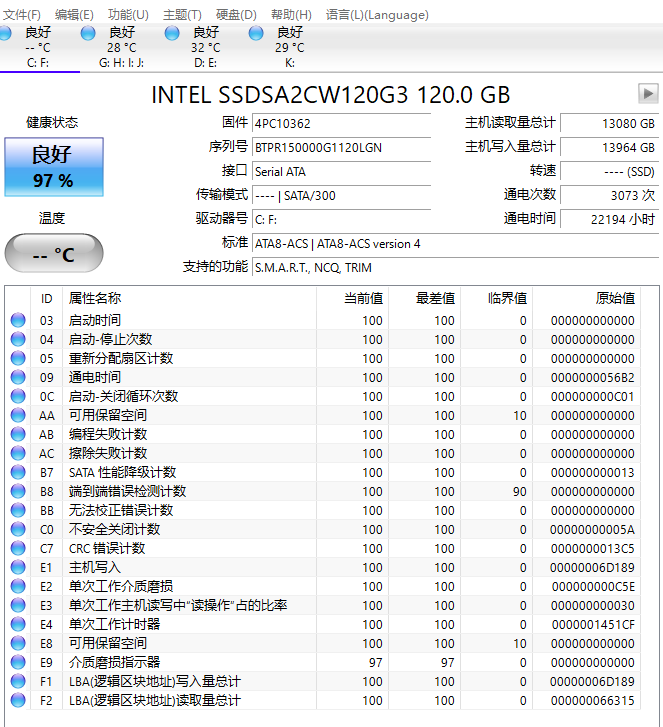The width and height of the screenshot is (663, 727).
Task: Select the C: F: disk tab
Action: (38, 48)
